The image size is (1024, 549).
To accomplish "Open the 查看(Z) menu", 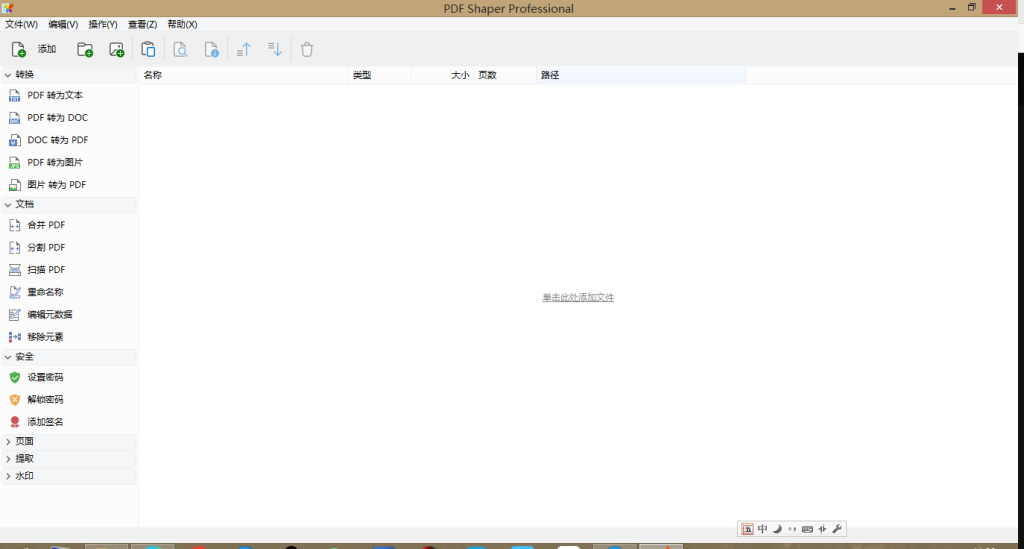I will coord(142,24).
